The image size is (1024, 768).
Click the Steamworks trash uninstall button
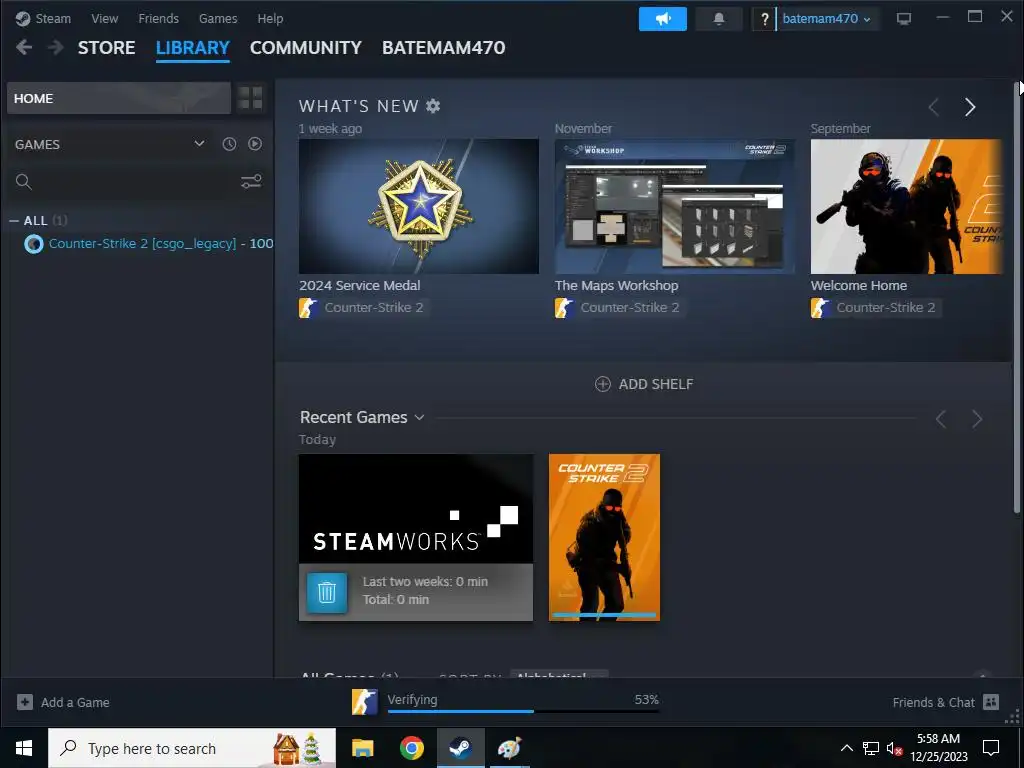327,592
